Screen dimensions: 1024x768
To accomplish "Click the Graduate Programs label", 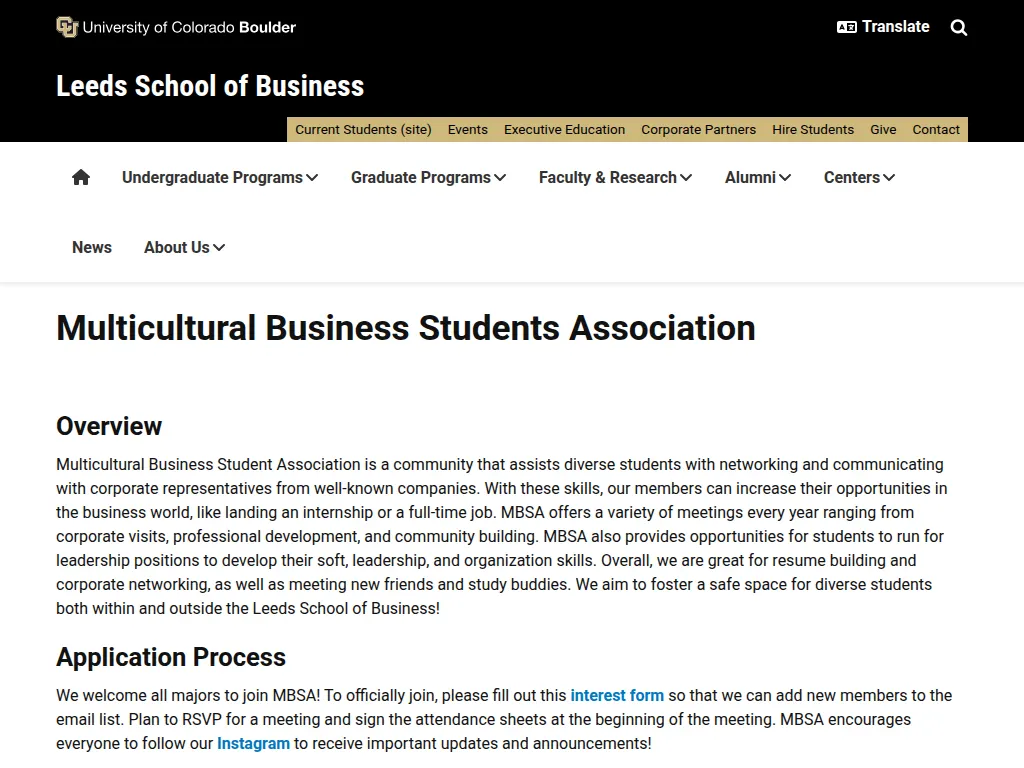I will [x=421, y=178].
